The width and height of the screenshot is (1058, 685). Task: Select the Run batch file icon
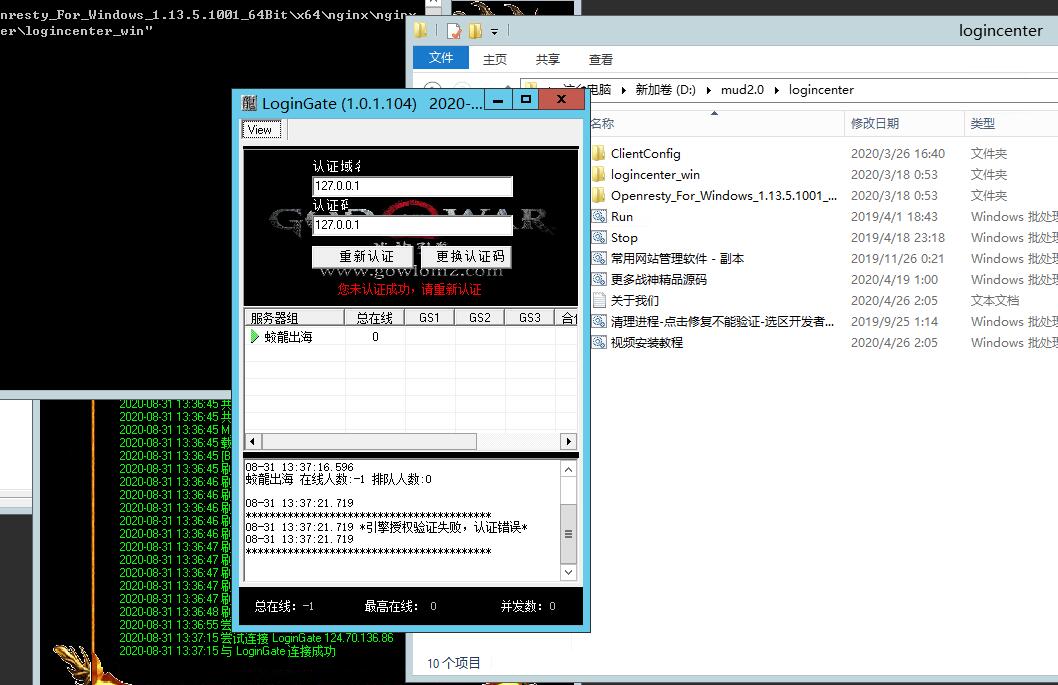click(599, 217)
